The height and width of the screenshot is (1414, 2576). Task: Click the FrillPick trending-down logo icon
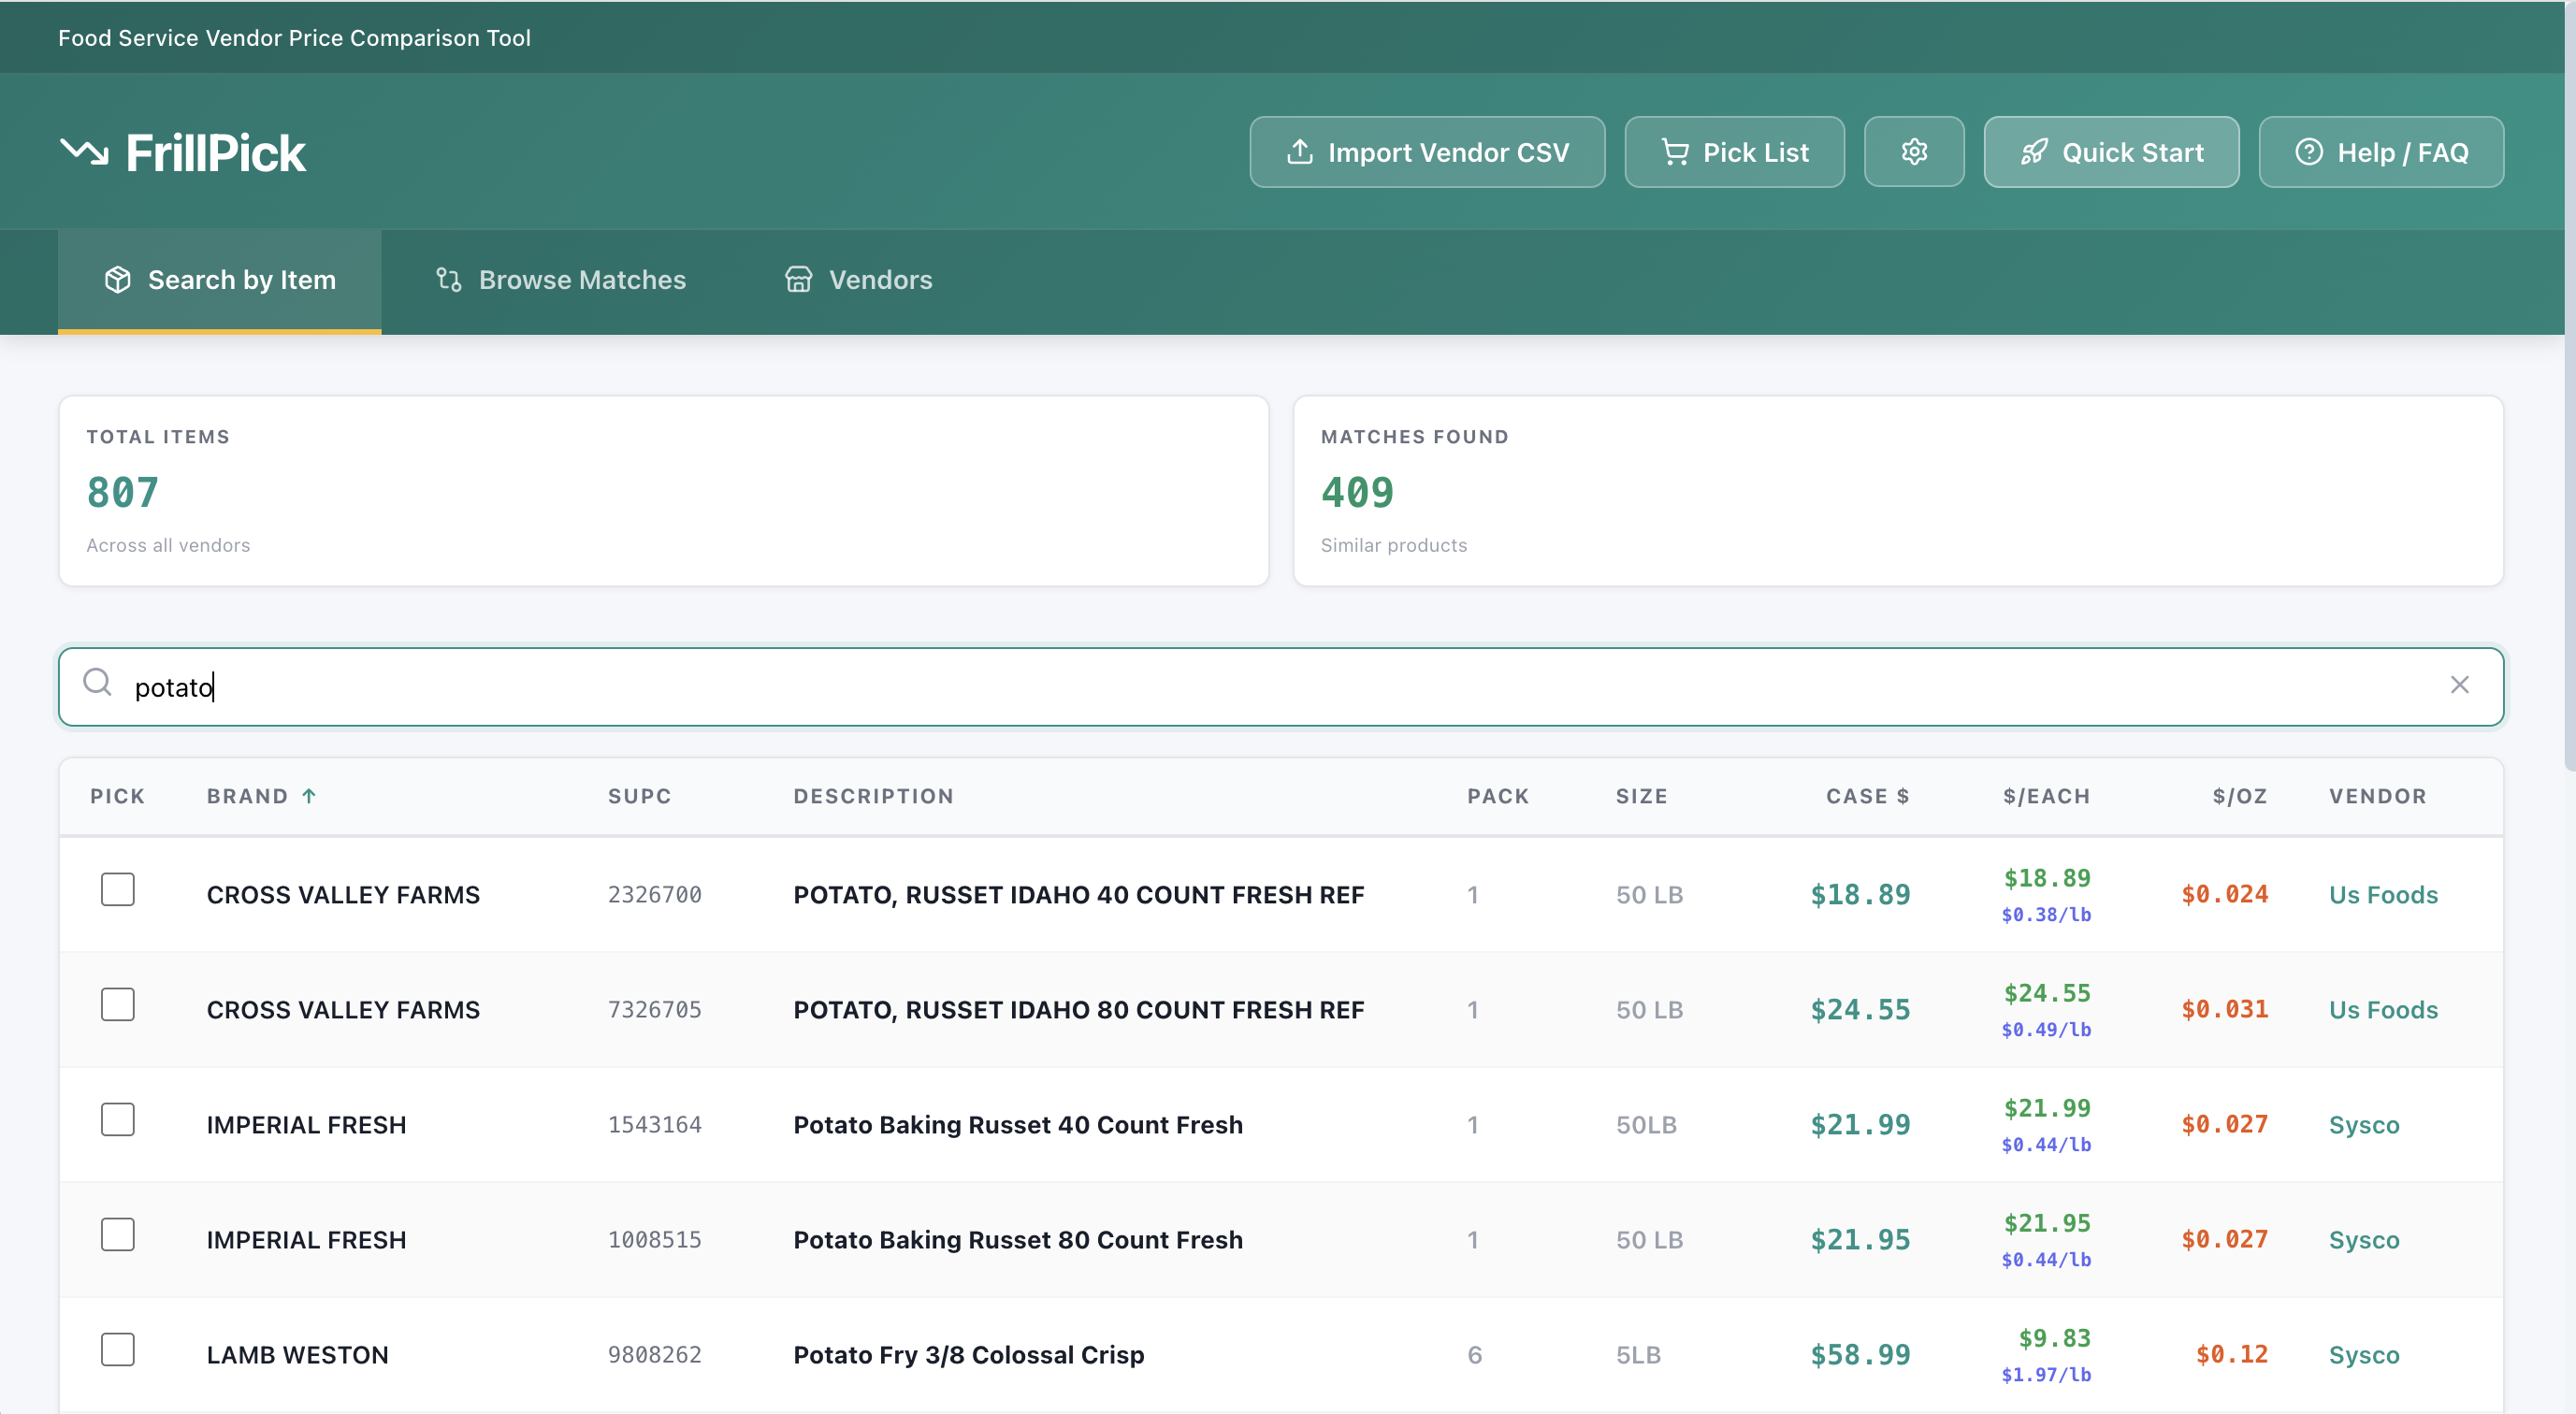click(84, 152)
